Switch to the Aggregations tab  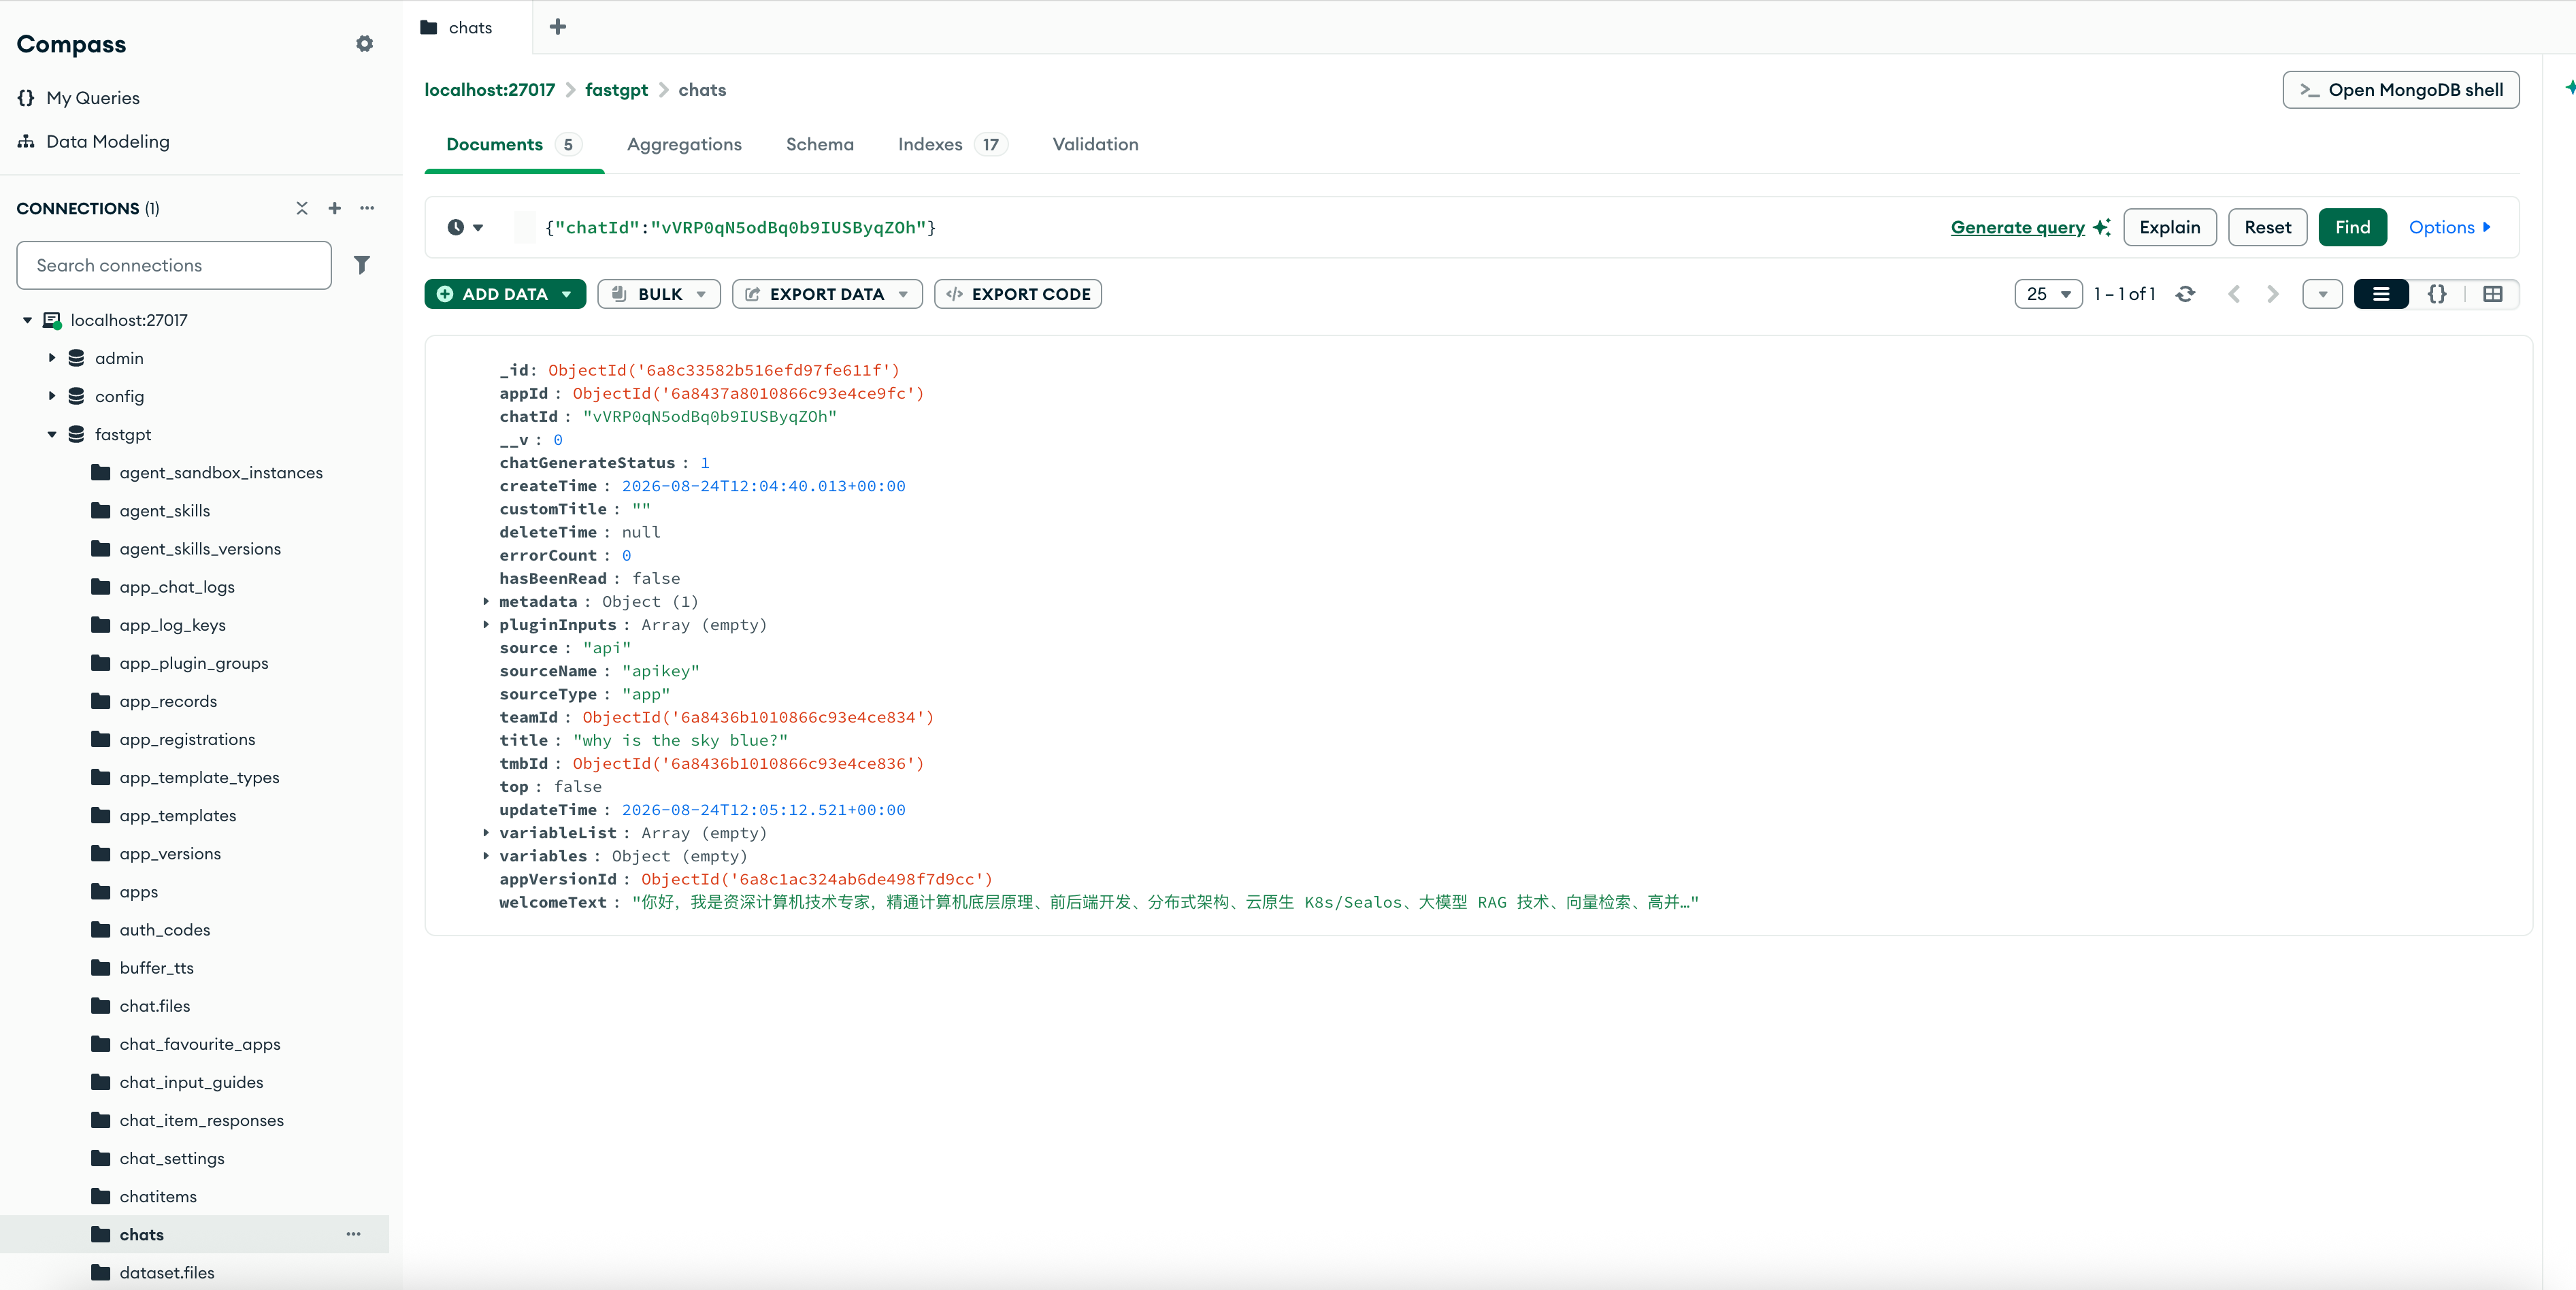point(684,145)
